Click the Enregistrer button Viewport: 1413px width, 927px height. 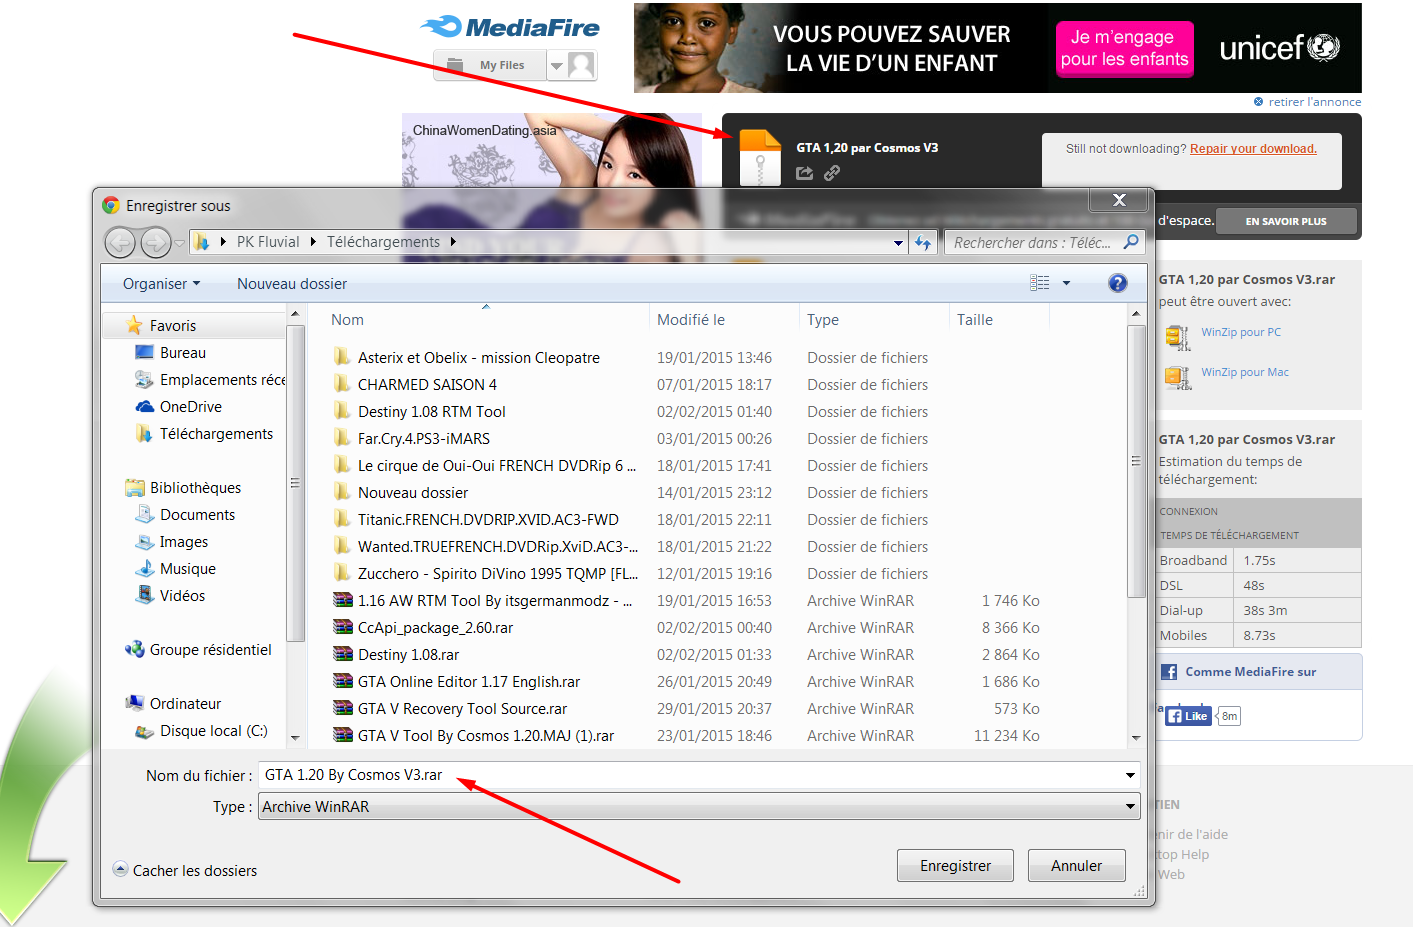[x=955, y=866]
